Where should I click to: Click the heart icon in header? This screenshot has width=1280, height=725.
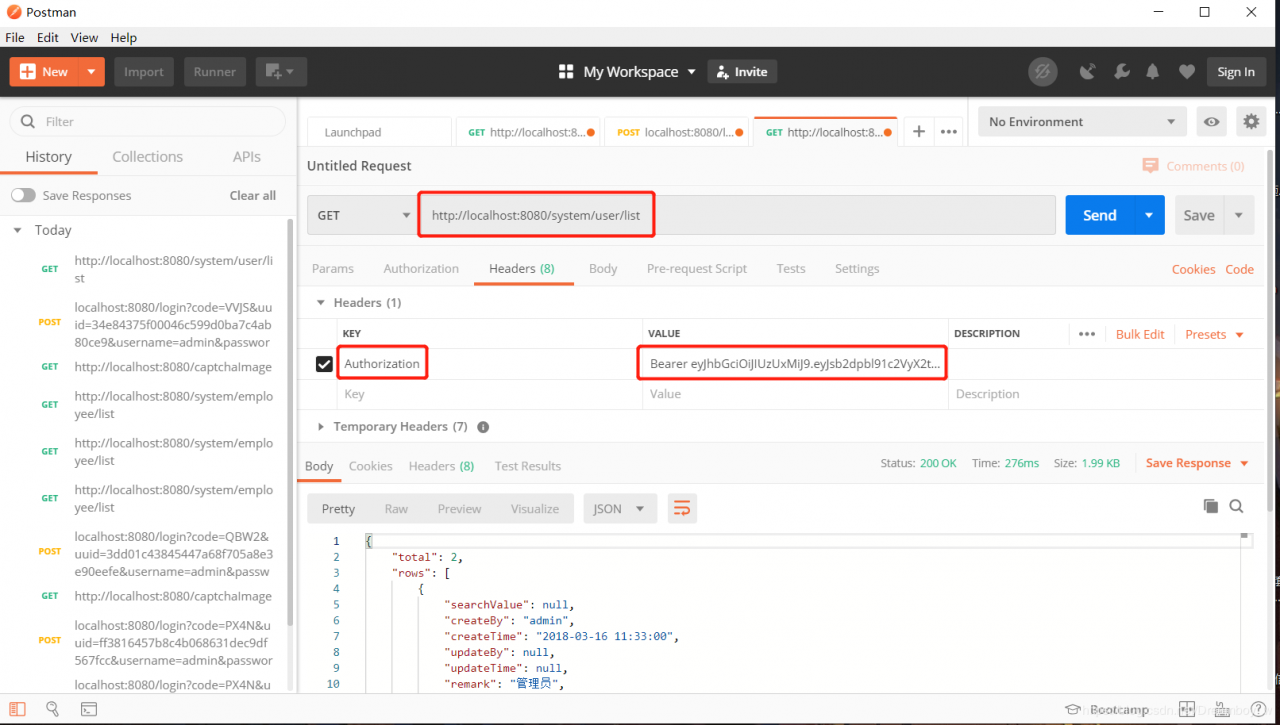click(1187, 72)
